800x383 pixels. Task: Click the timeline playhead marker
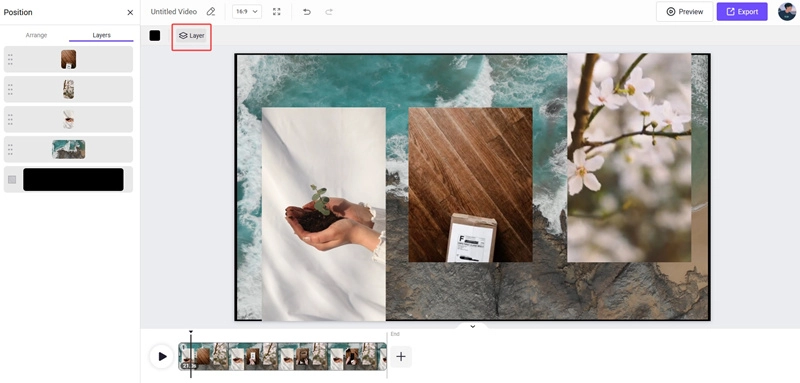191,332
